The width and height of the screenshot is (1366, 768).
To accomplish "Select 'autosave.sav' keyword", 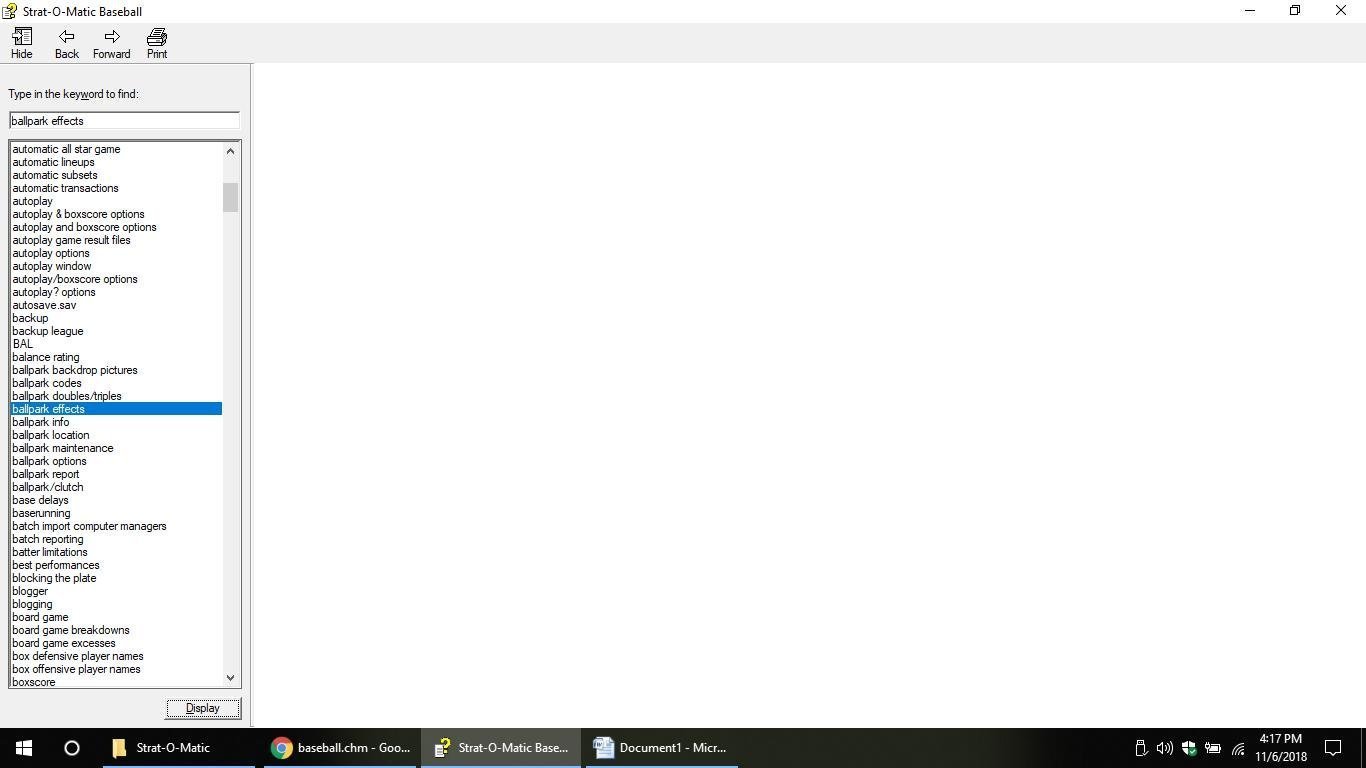I will coord(44,305).
